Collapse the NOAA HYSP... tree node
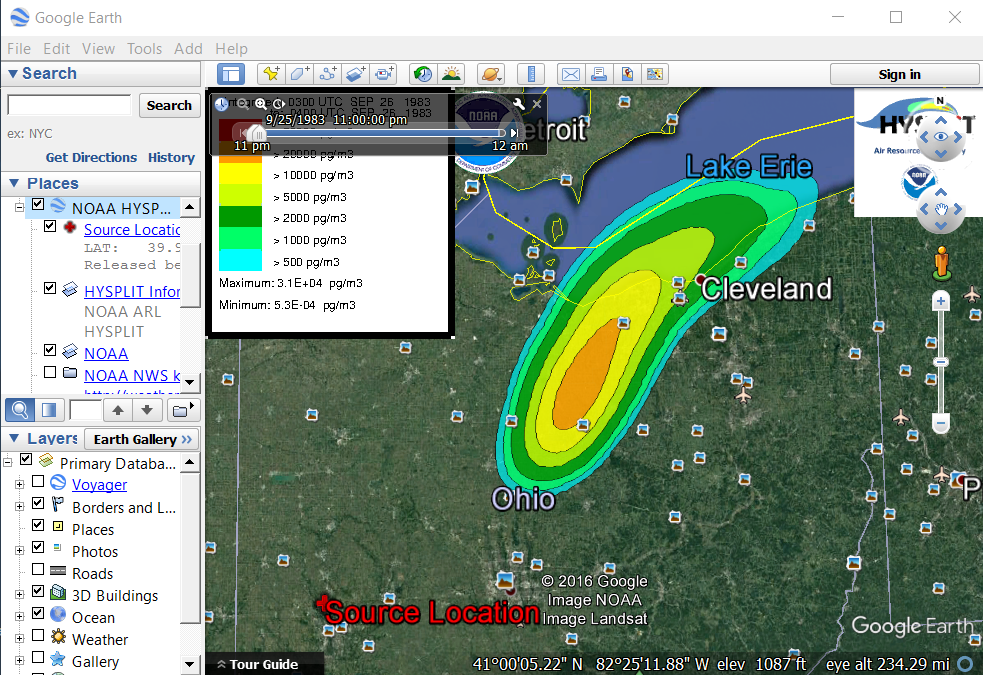 pyautogui.click(x=19, y=207)
